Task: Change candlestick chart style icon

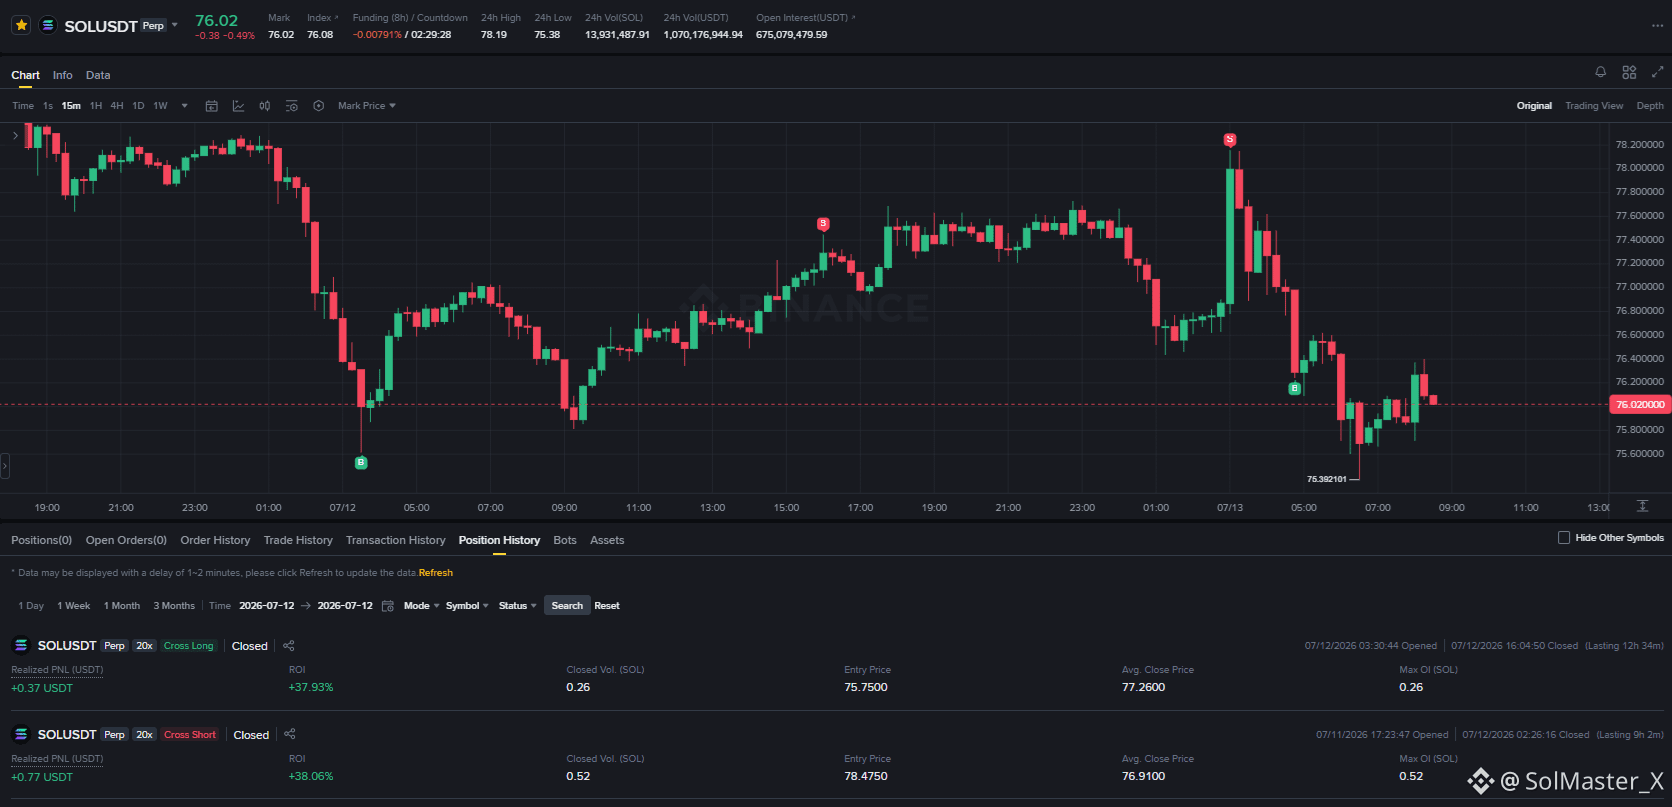Action: (265, 106)
